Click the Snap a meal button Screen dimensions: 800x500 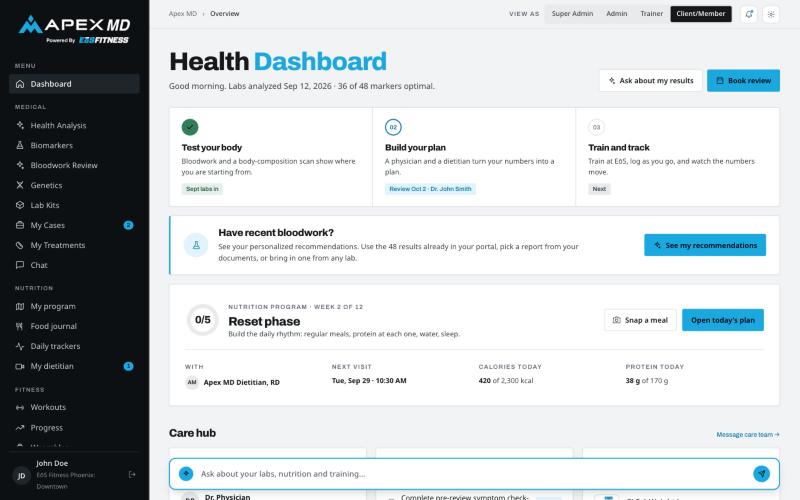coord(640,320)
